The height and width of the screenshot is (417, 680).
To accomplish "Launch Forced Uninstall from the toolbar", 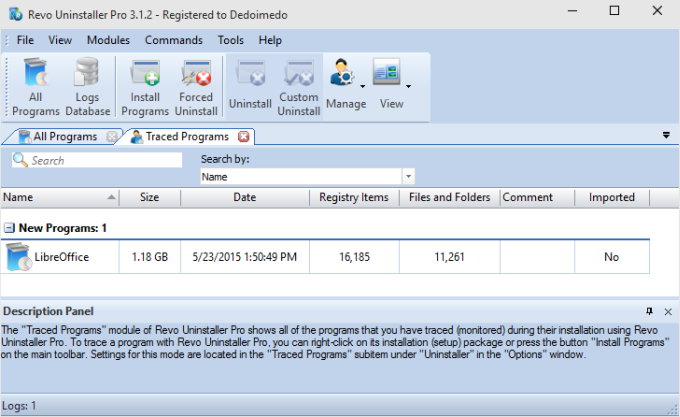I will tap(196, 87).
